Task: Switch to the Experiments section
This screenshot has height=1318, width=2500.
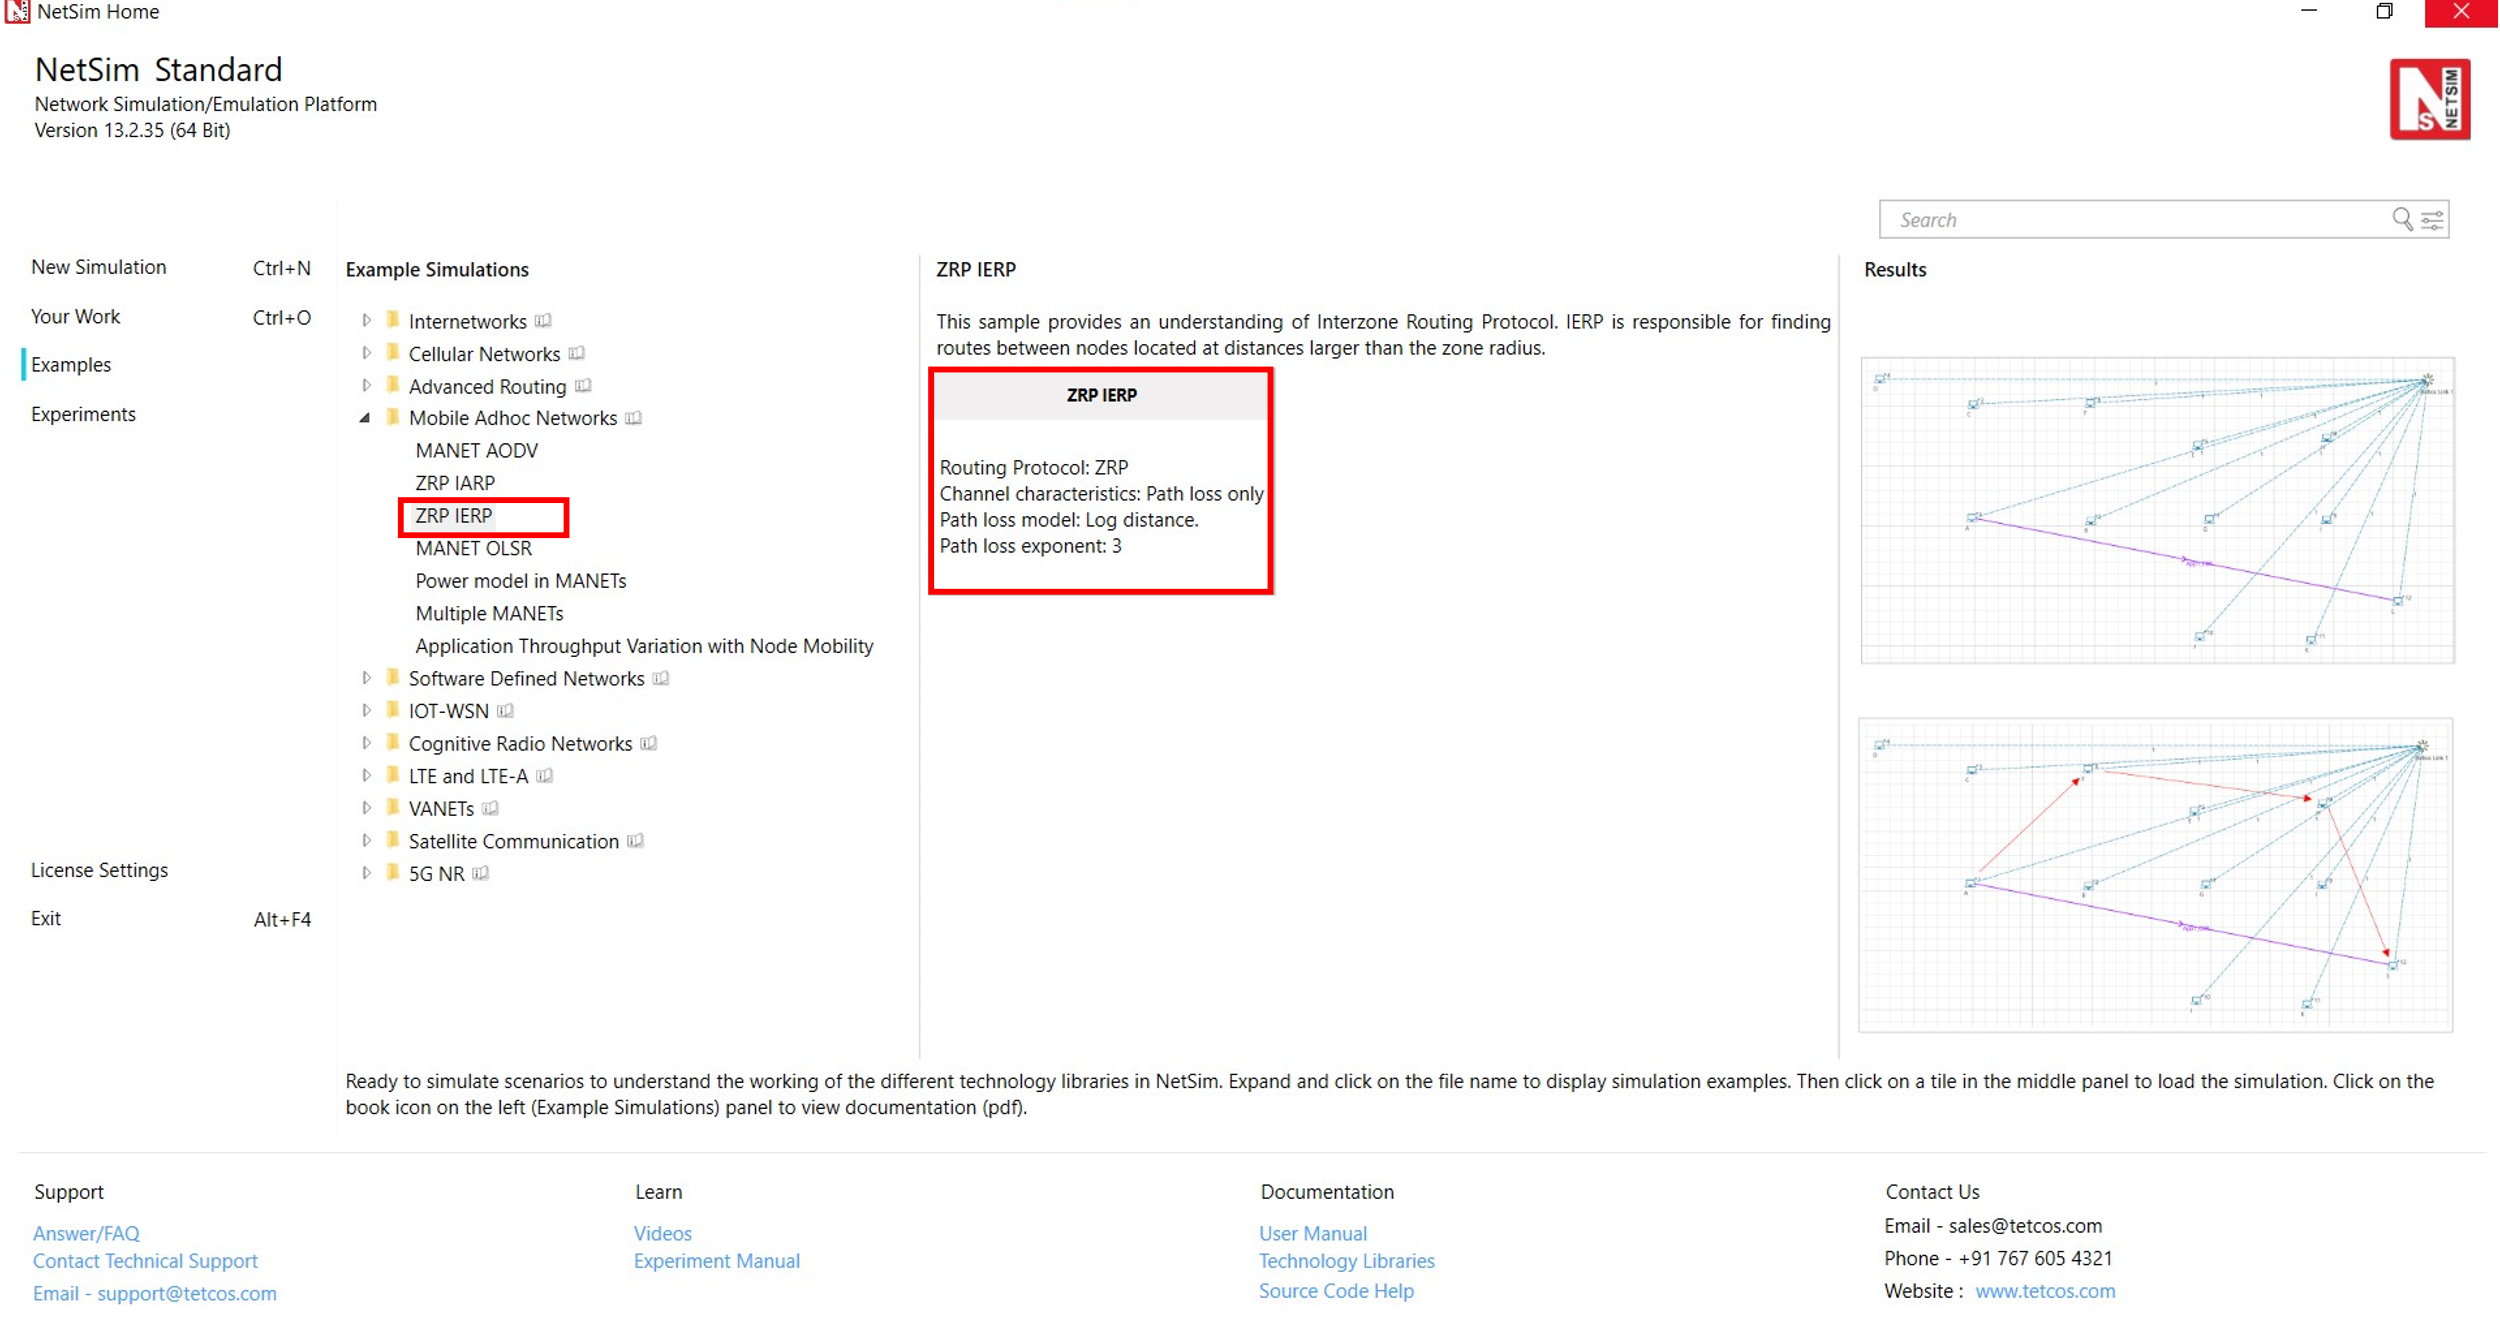Action: pos(83,414)
